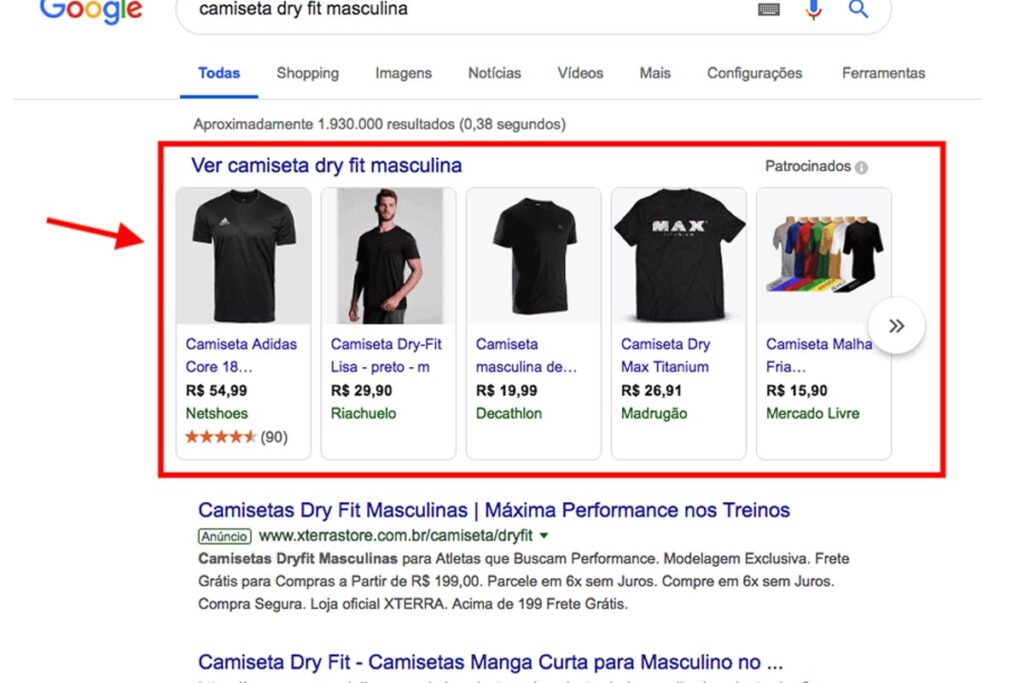Click the blue magnifier search icon
This screenshot has width=1024, height=683.
pyautogui.click(x=857, y=10)
